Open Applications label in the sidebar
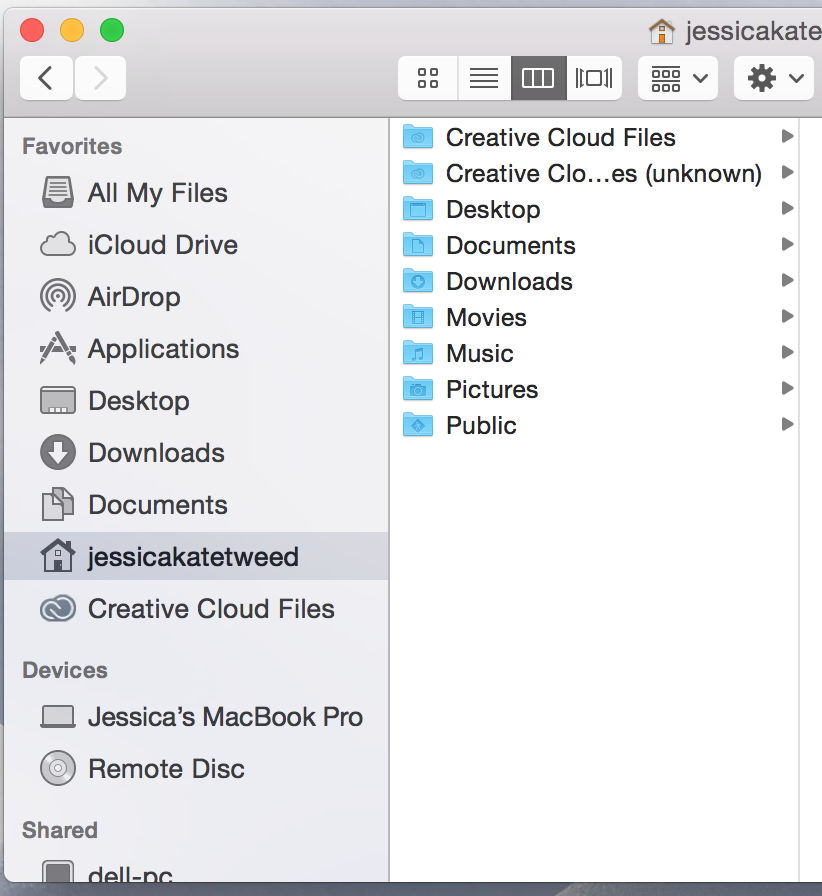This screenshot has height=896, width=822. pos(163,349)
